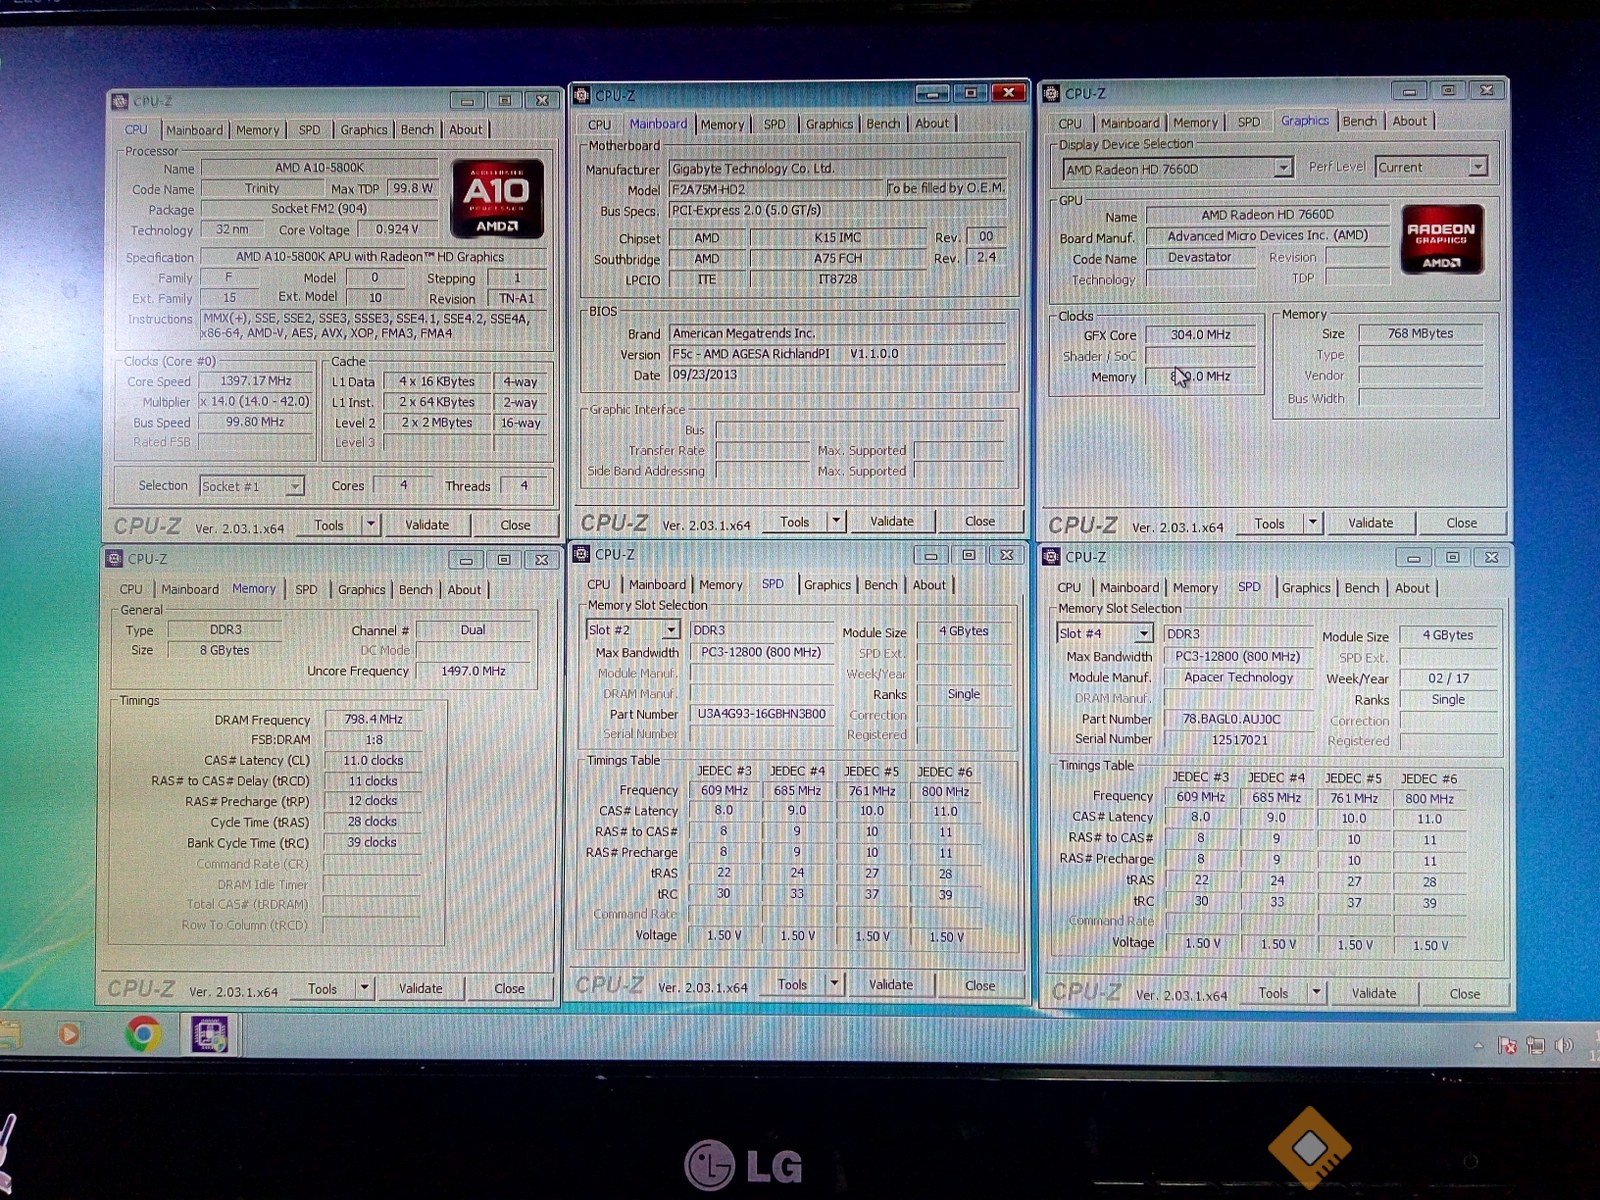Click Validate in the CPU window
This screenshot has height=1200, width=1600.
[427, 525]
